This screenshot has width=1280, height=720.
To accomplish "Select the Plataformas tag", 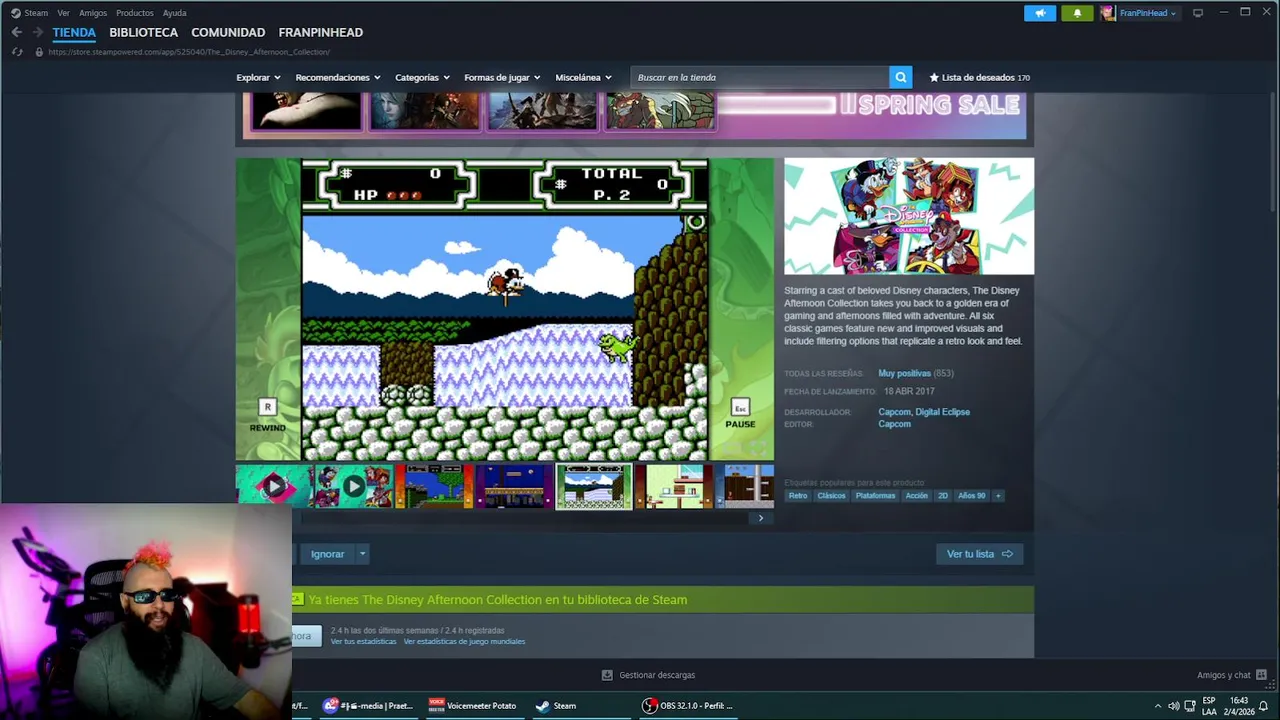I will pos(875,496).
